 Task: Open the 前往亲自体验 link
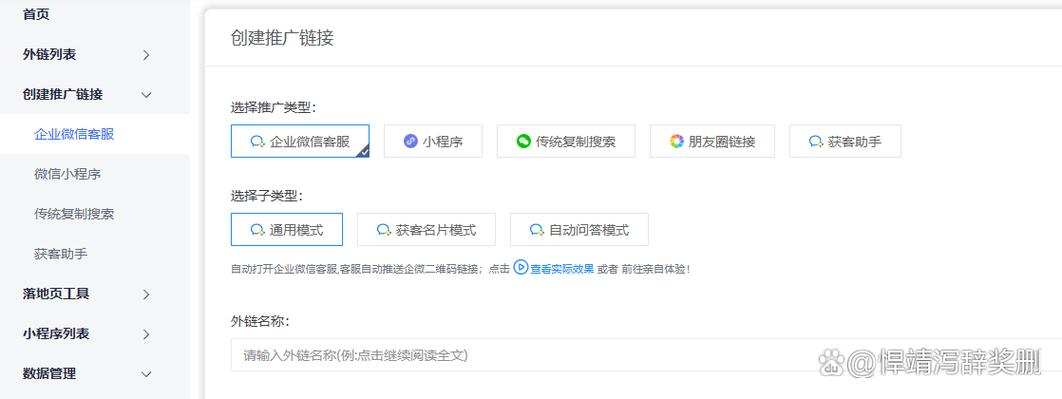point(654,269)
